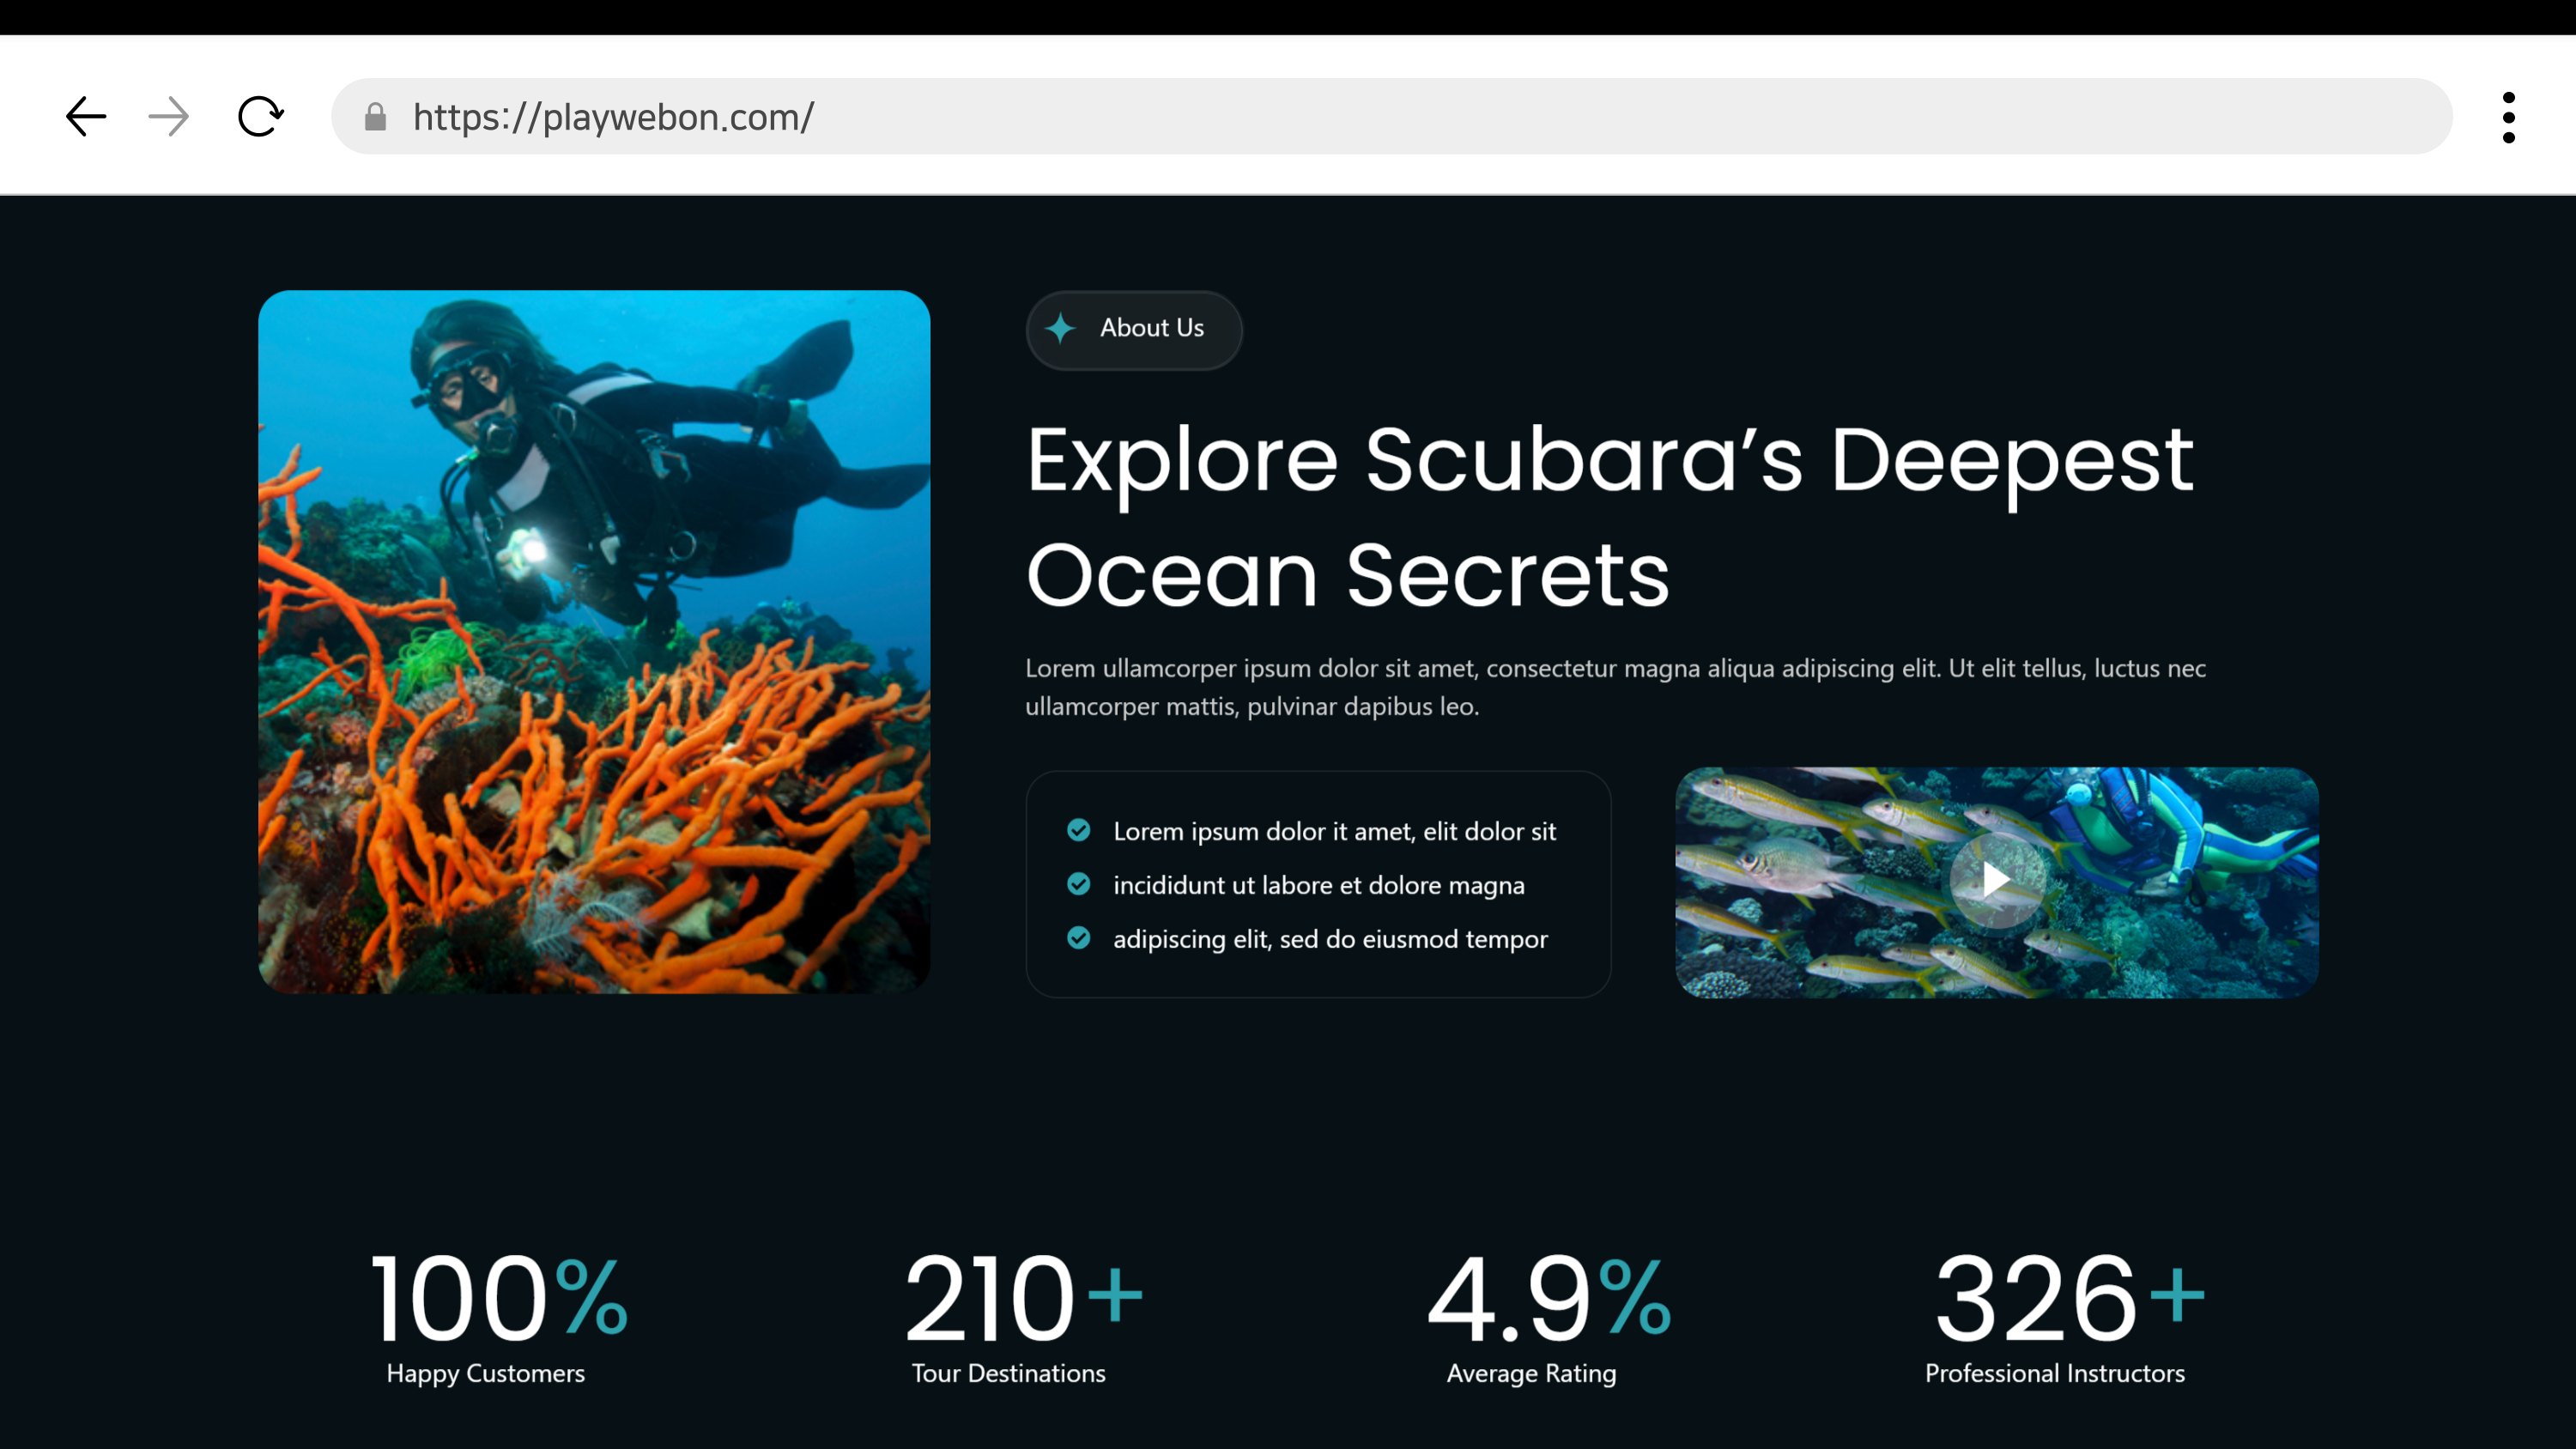Click the star icon beside About Us
Screen dimensions: 2576x1449
click(x=1060, y=328)
